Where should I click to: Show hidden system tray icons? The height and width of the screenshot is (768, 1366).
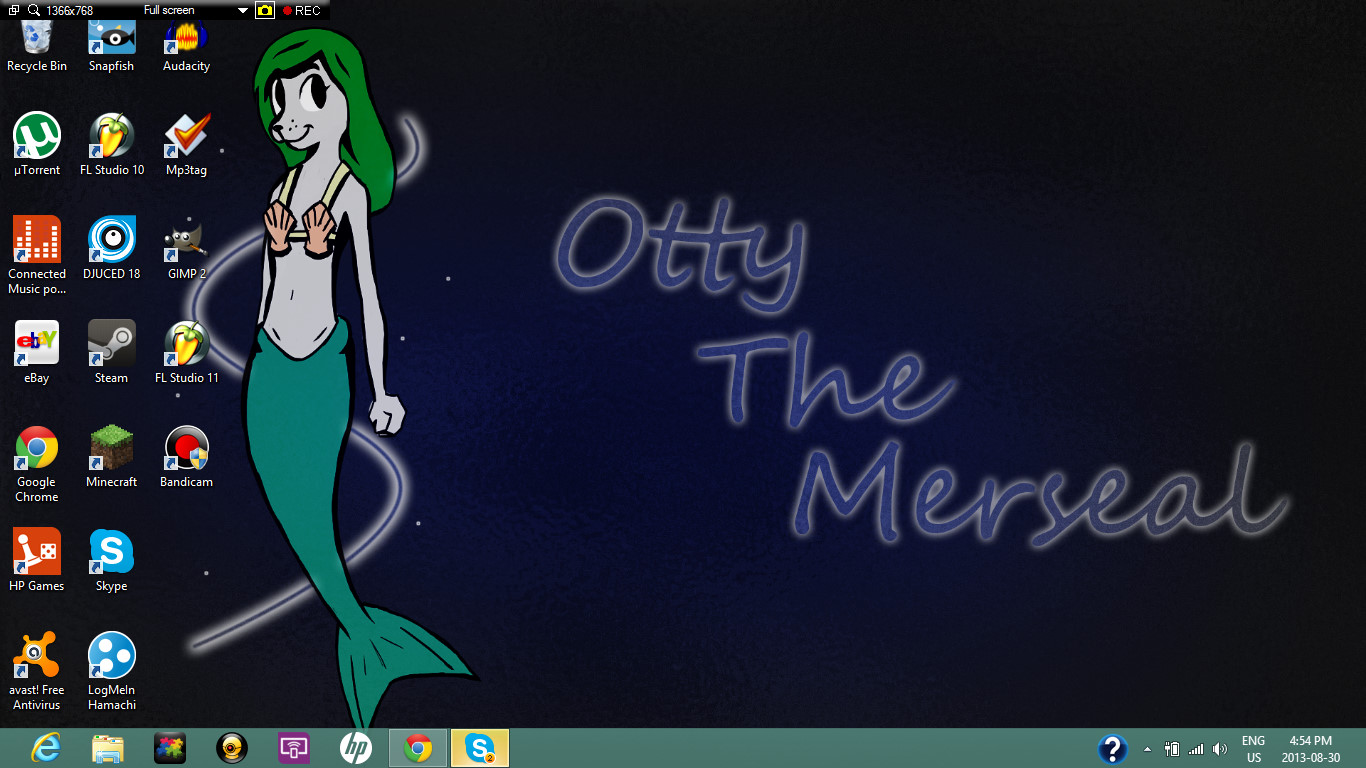tap(1147, 749)
